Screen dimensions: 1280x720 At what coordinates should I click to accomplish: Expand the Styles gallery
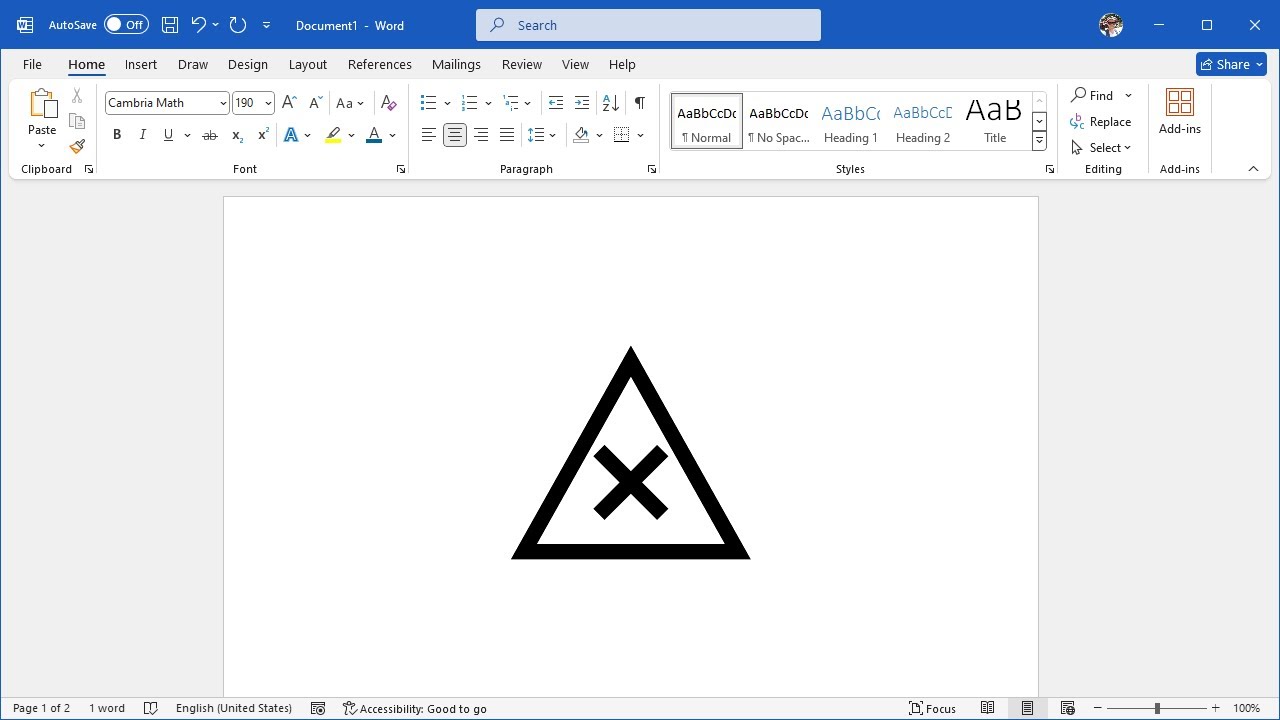coord(1039,141)
